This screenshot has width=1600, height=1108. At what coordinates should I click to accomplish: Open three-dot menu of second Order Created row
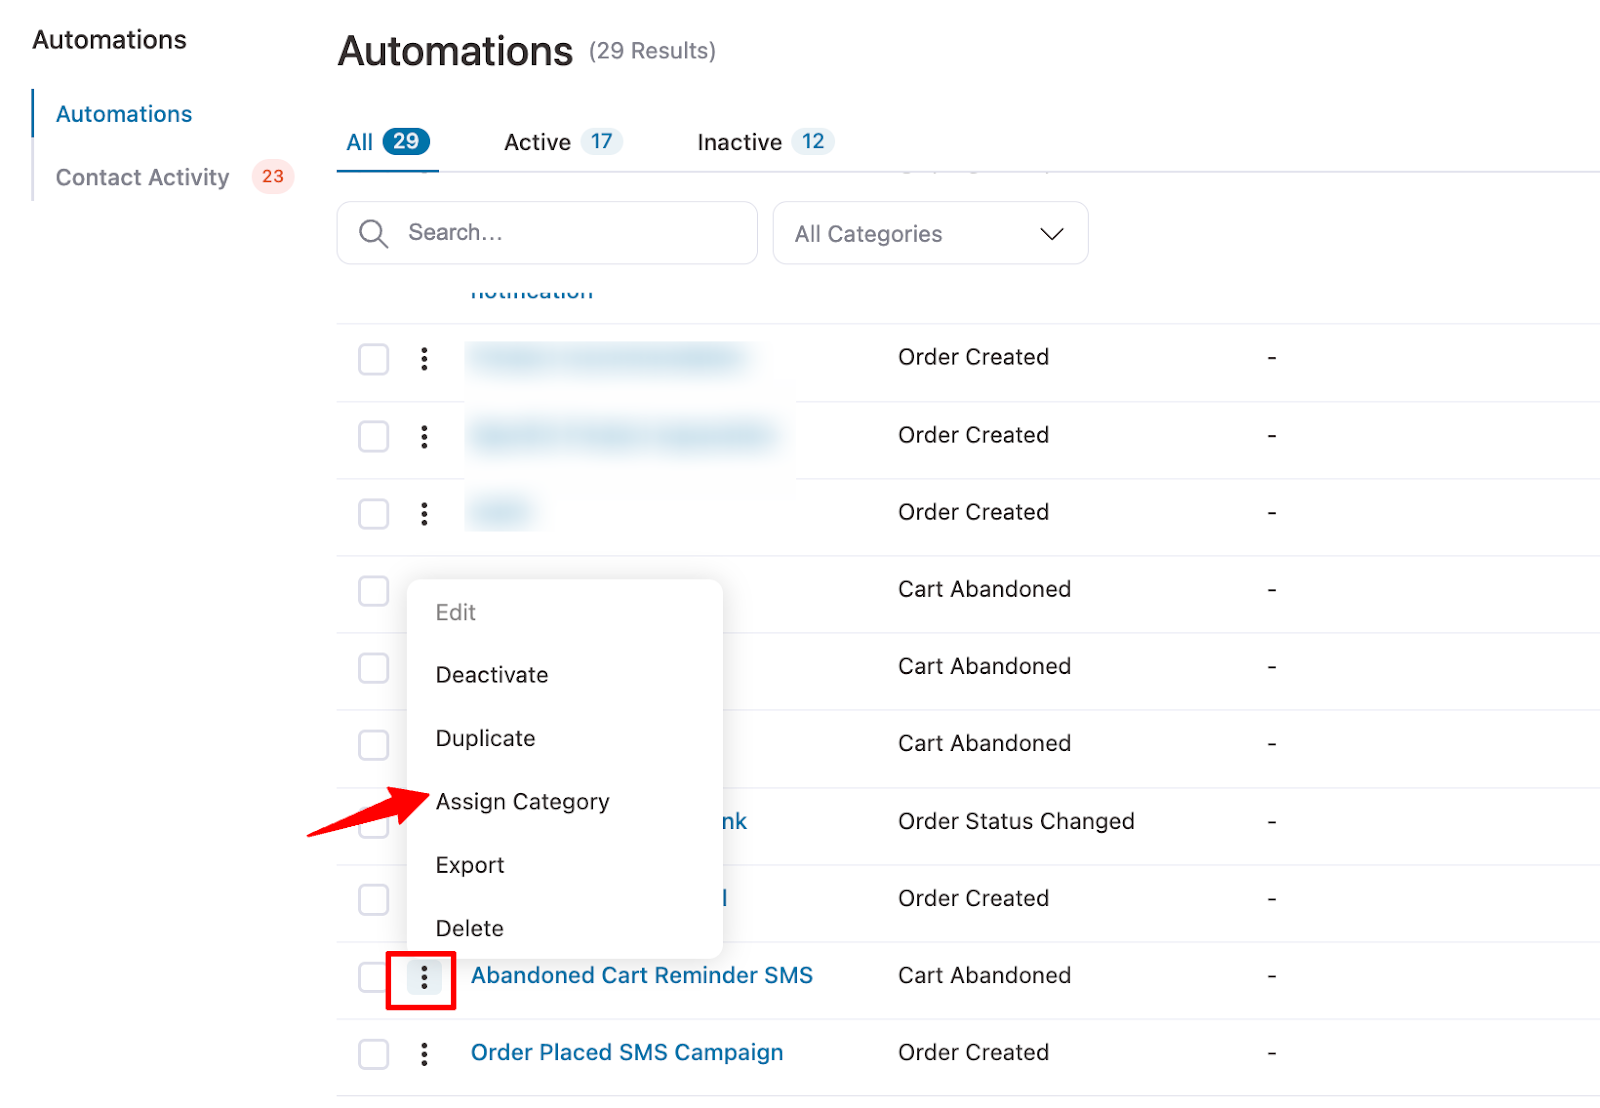[424, 437]
